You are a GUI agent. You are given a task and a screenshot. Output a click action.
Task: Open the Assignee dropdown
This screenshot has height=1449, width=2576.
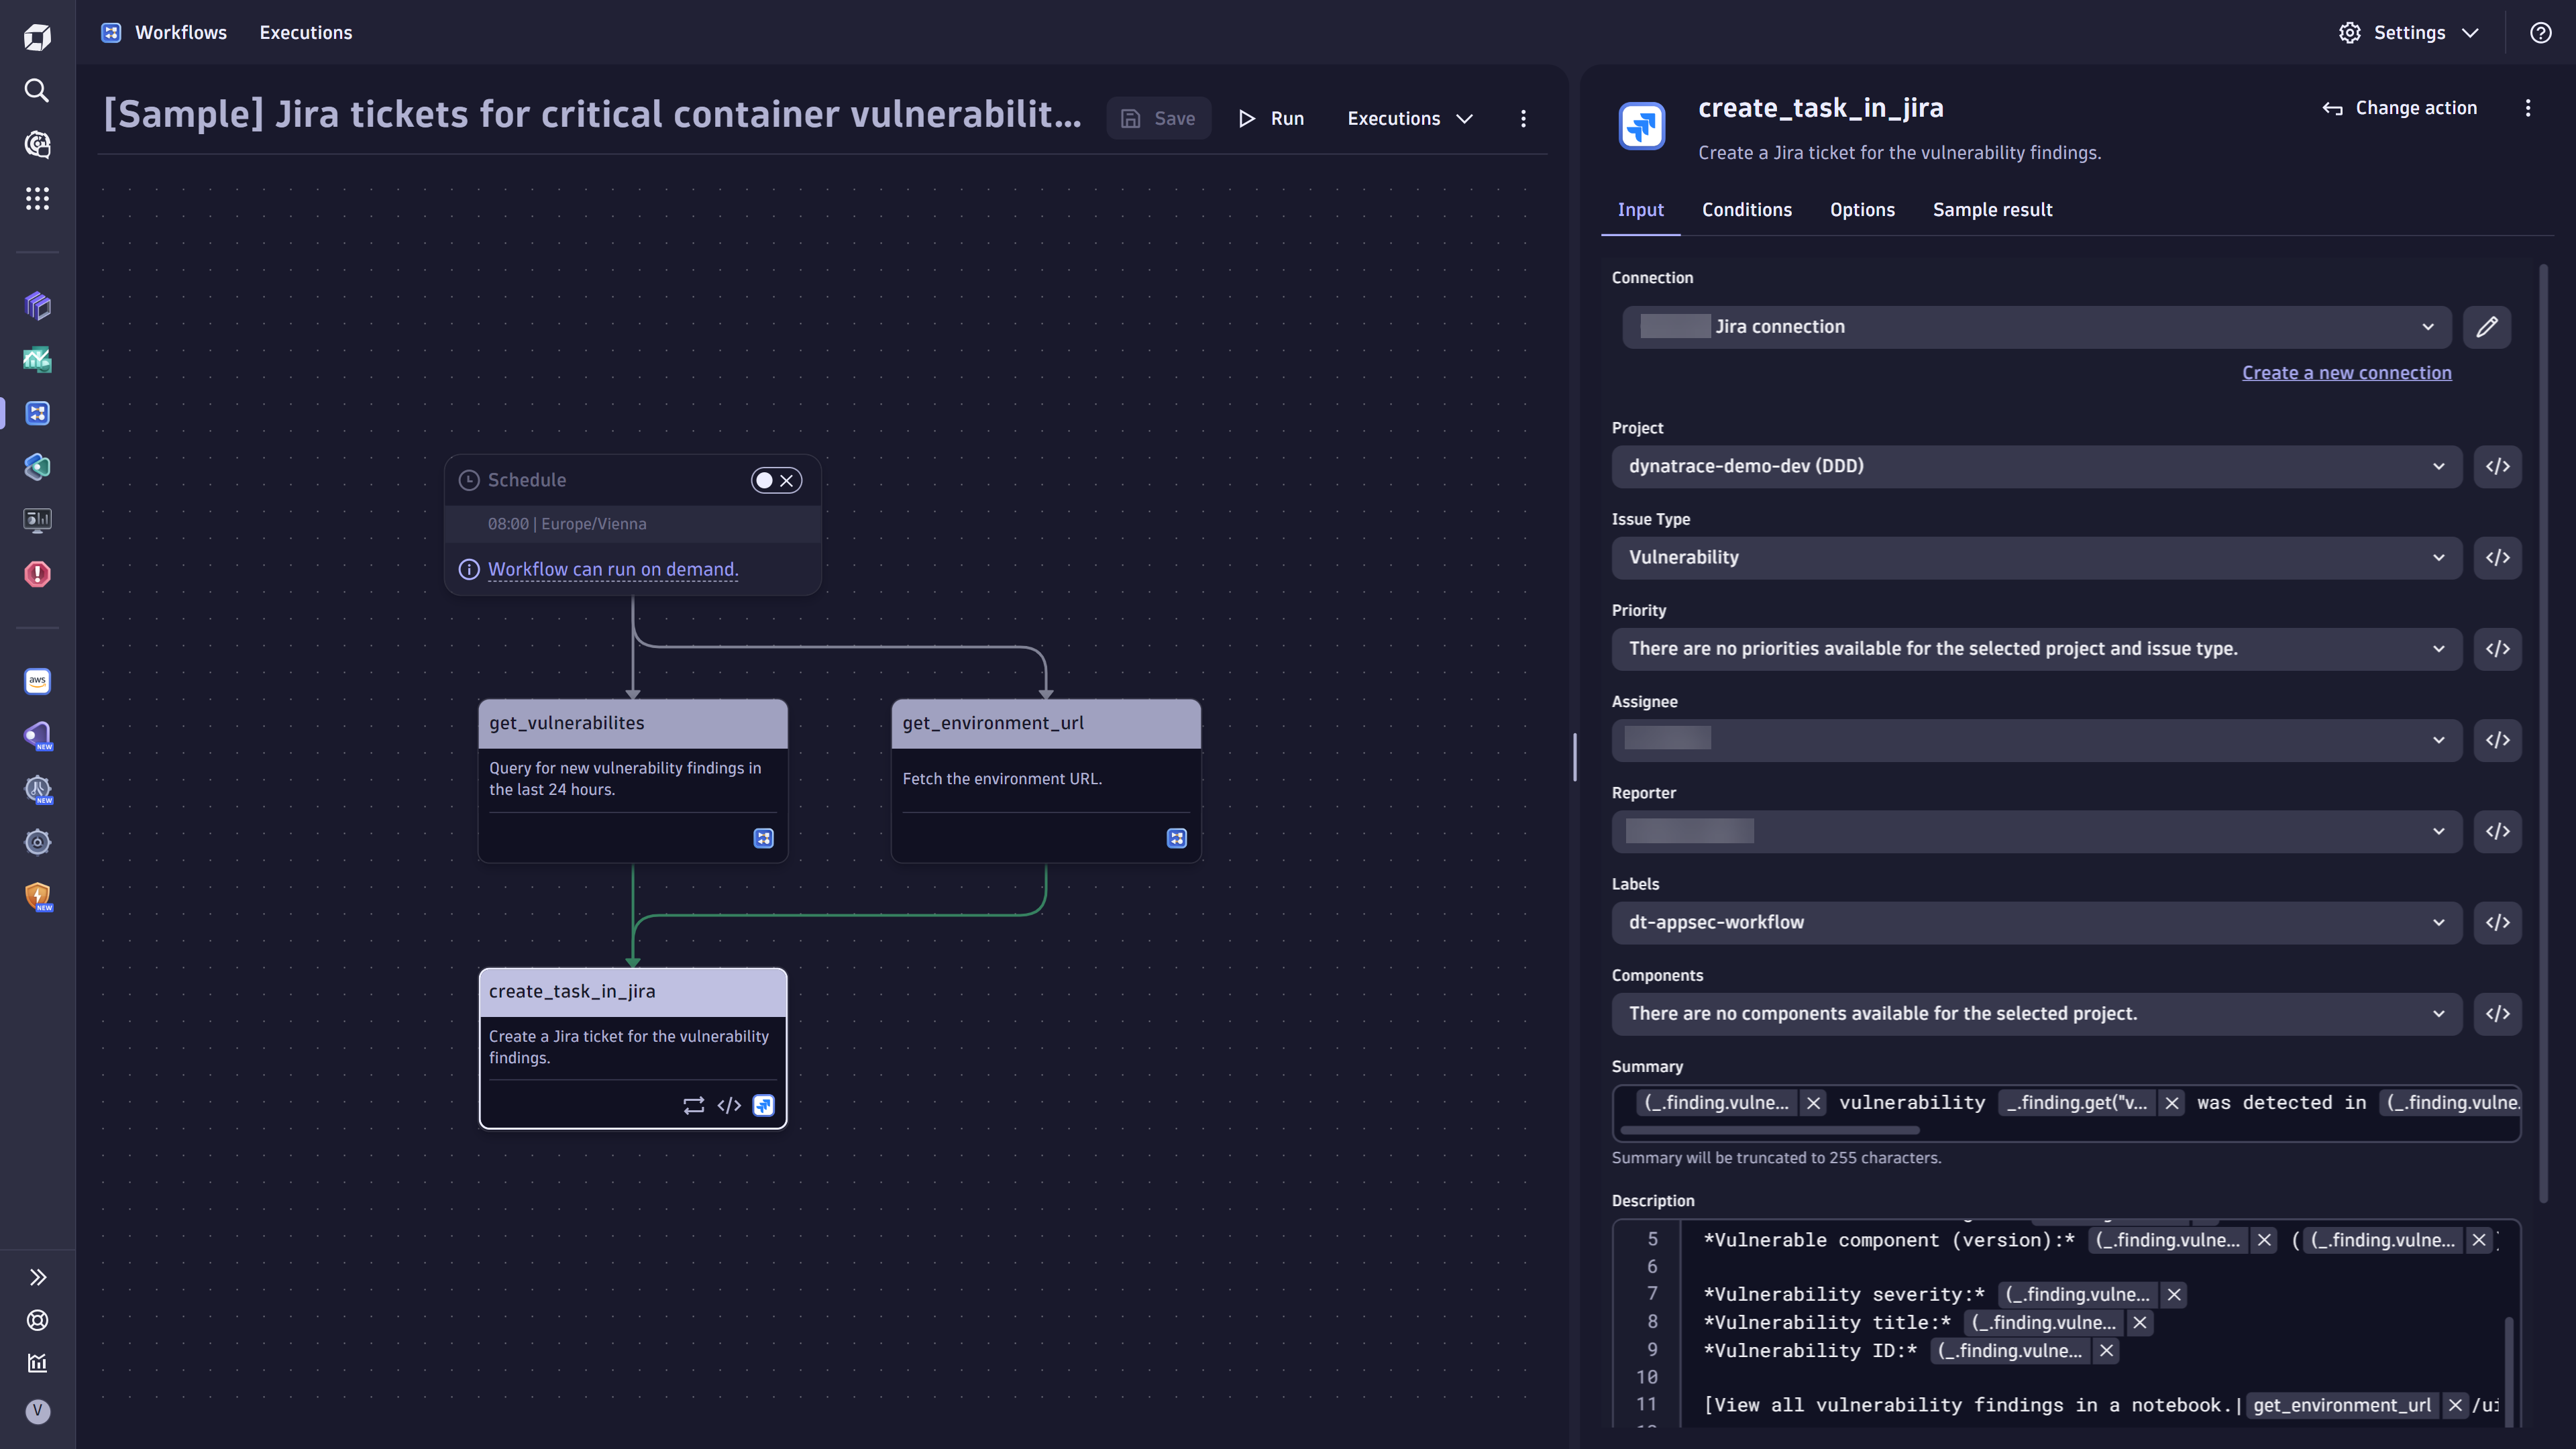(x=2036, y=740)
